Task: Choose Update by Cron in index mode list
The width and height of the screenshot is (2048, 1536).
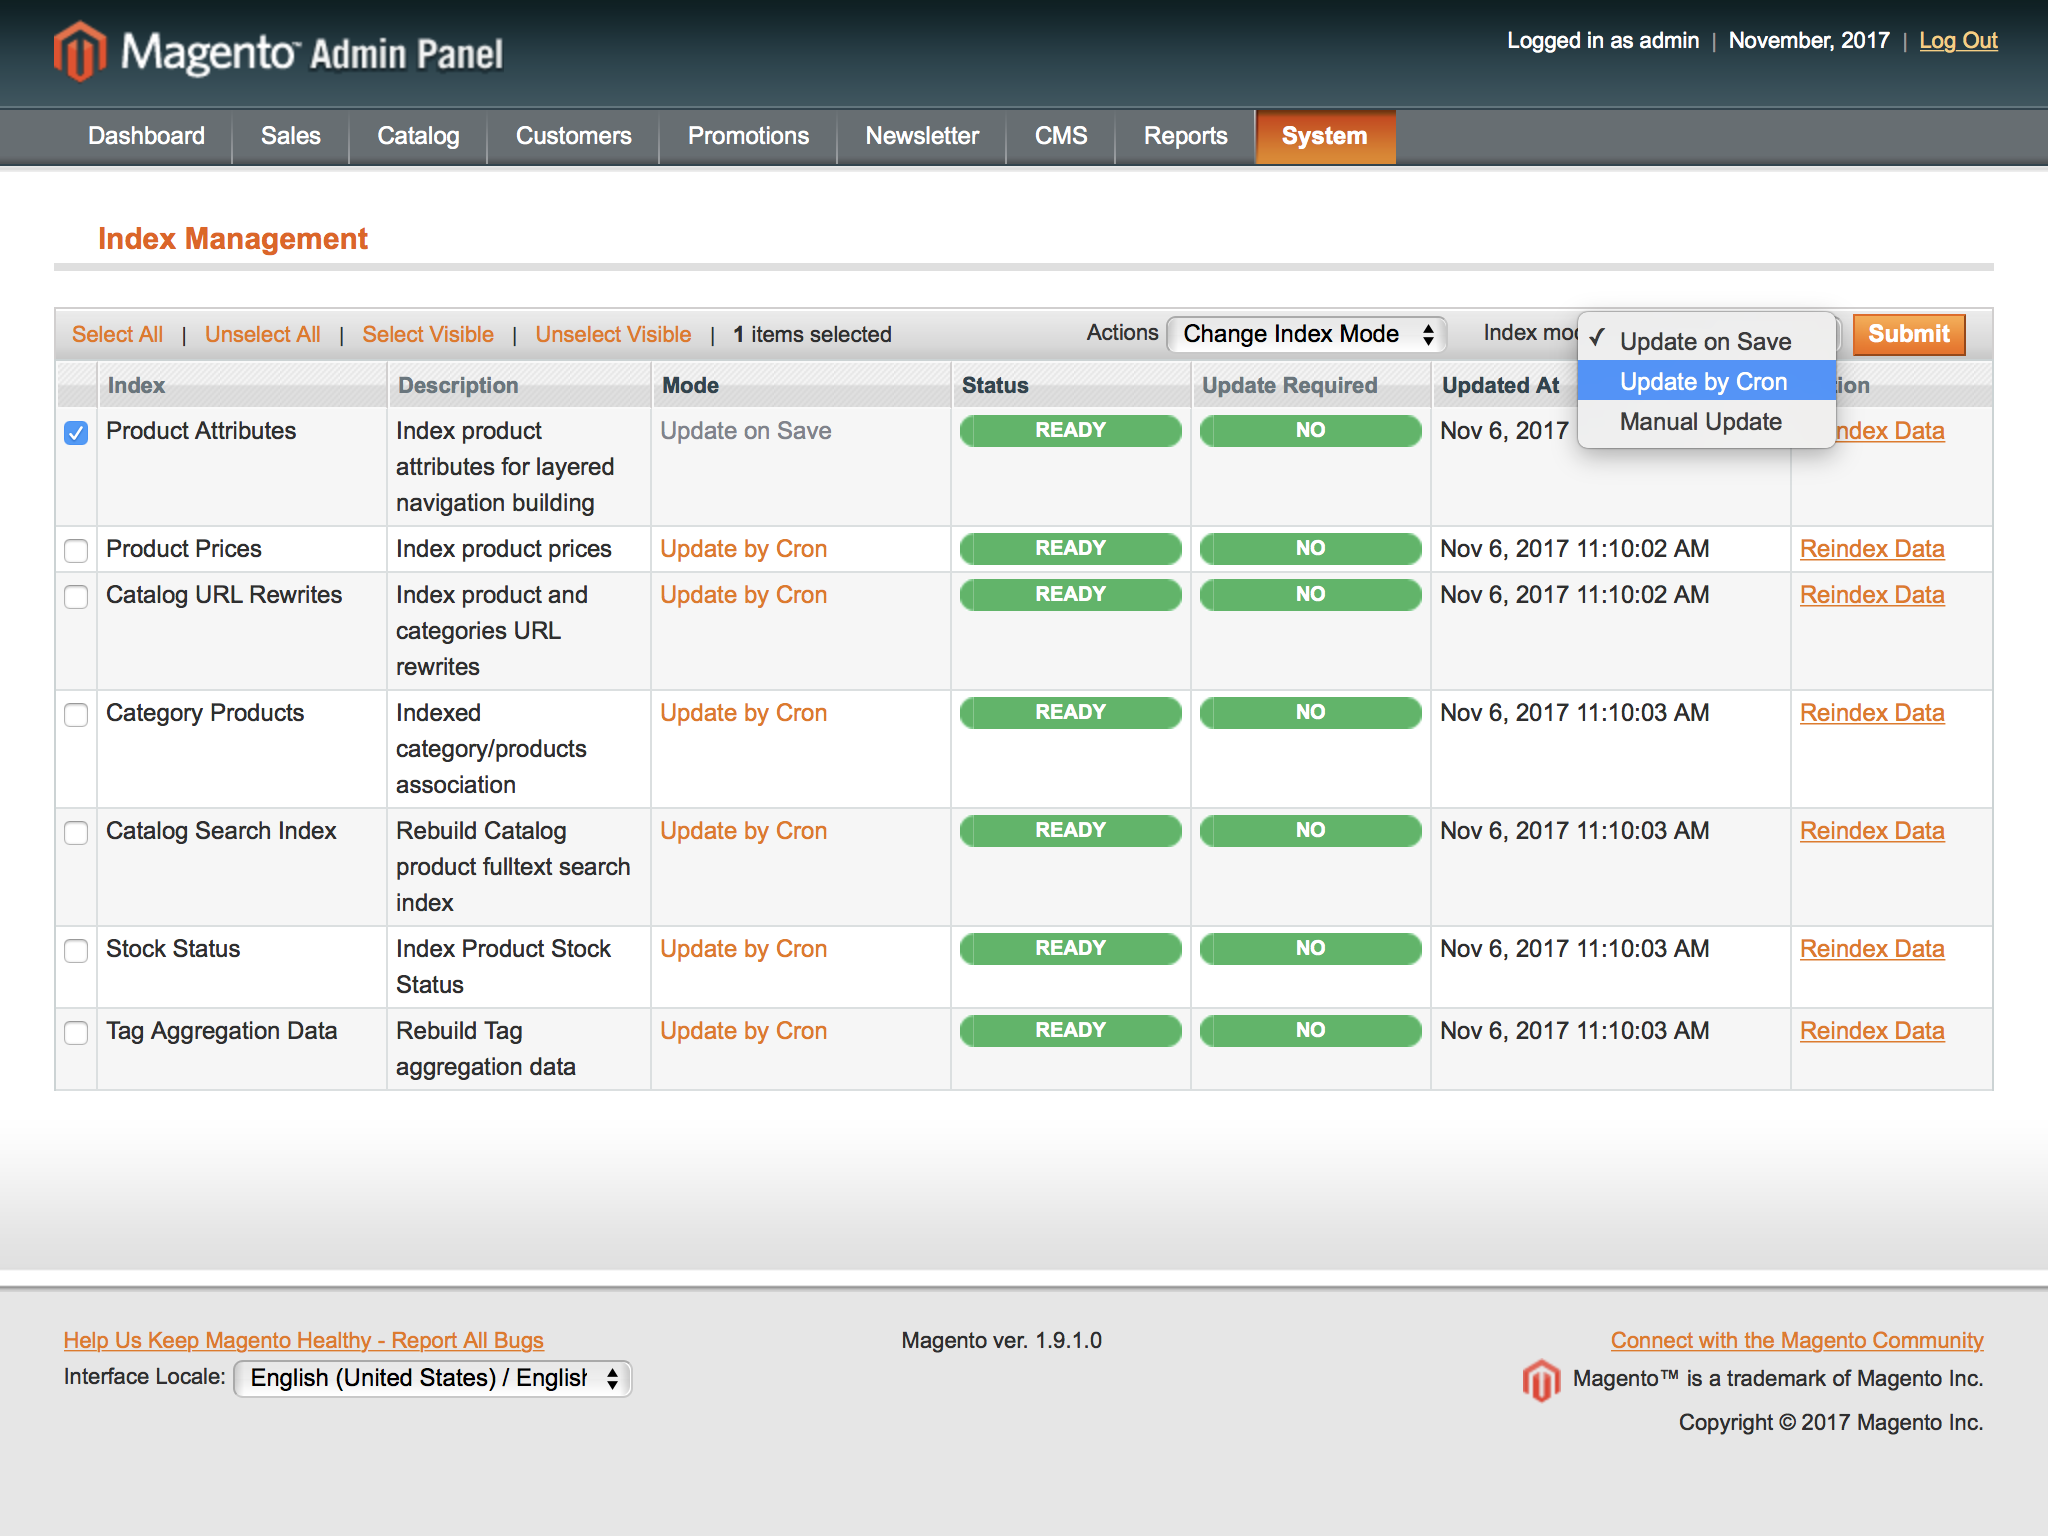Action: (x=1703, y=382)
